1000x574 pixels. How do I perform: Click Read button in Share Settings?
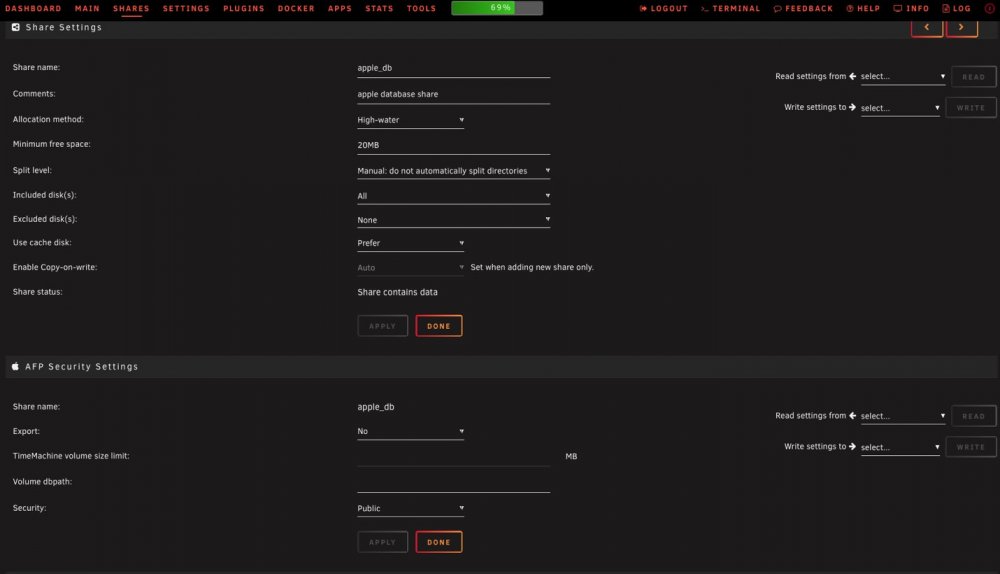(973, 77)
